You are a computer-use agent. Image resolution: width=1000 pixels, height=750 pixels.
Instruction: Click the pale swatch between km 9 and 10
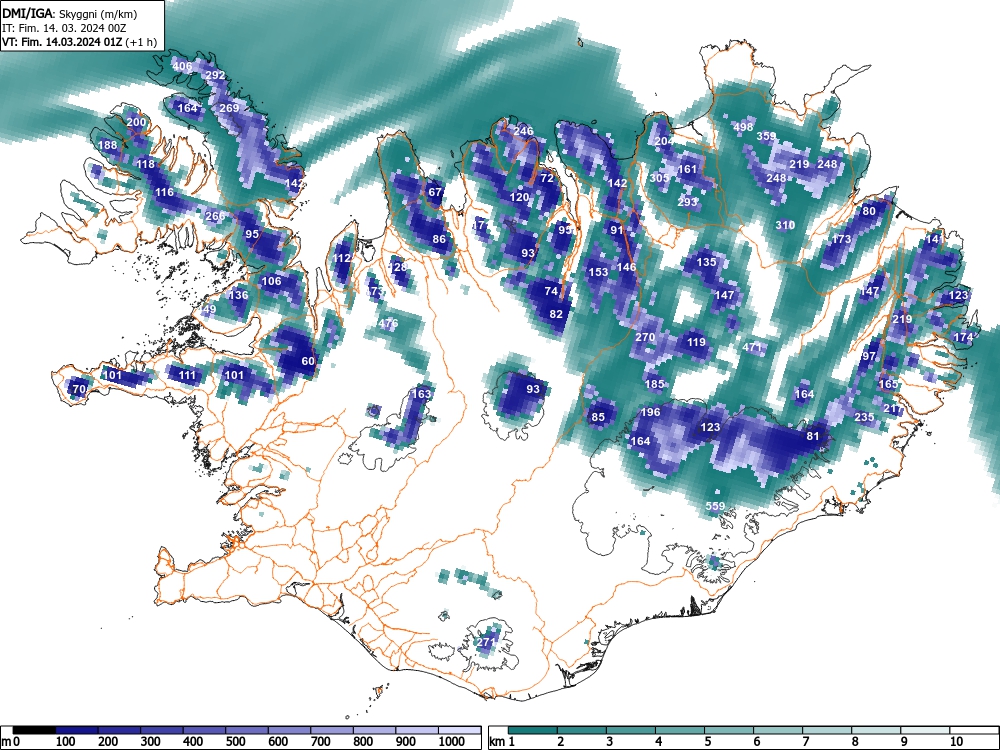coord(925,730)
